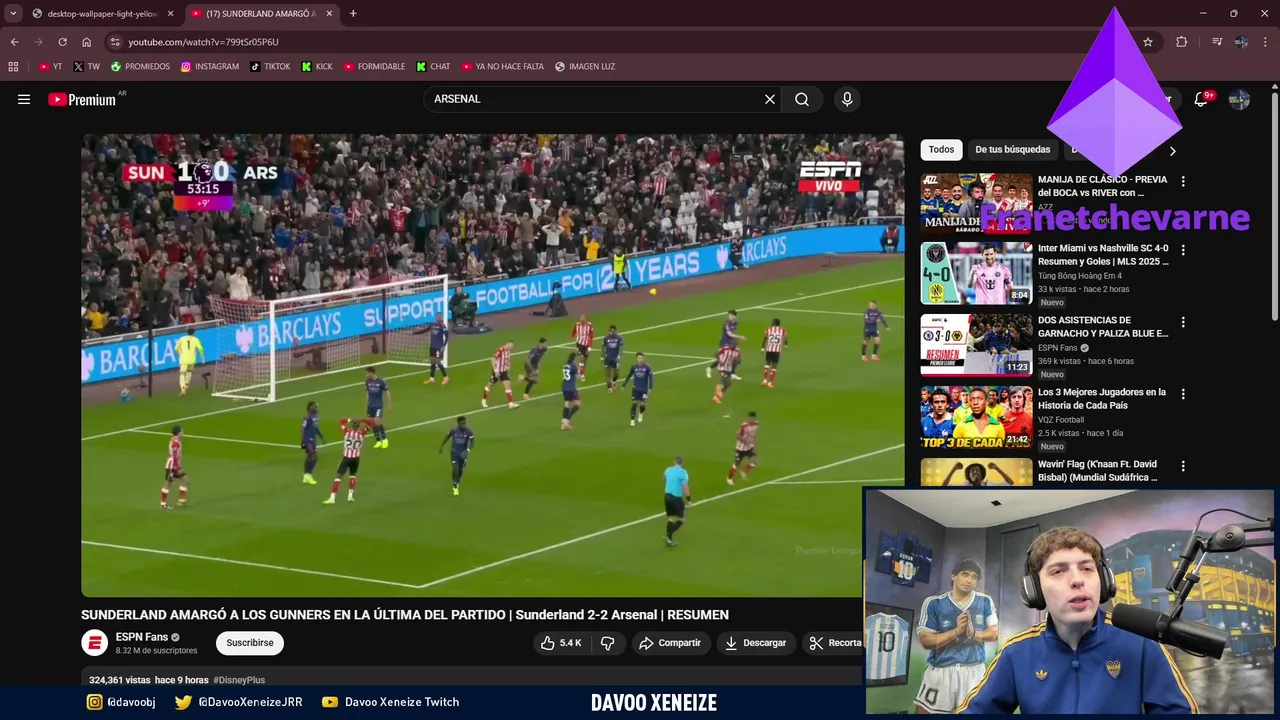Open the apps grid in bookmarks bar

(13, 67)
